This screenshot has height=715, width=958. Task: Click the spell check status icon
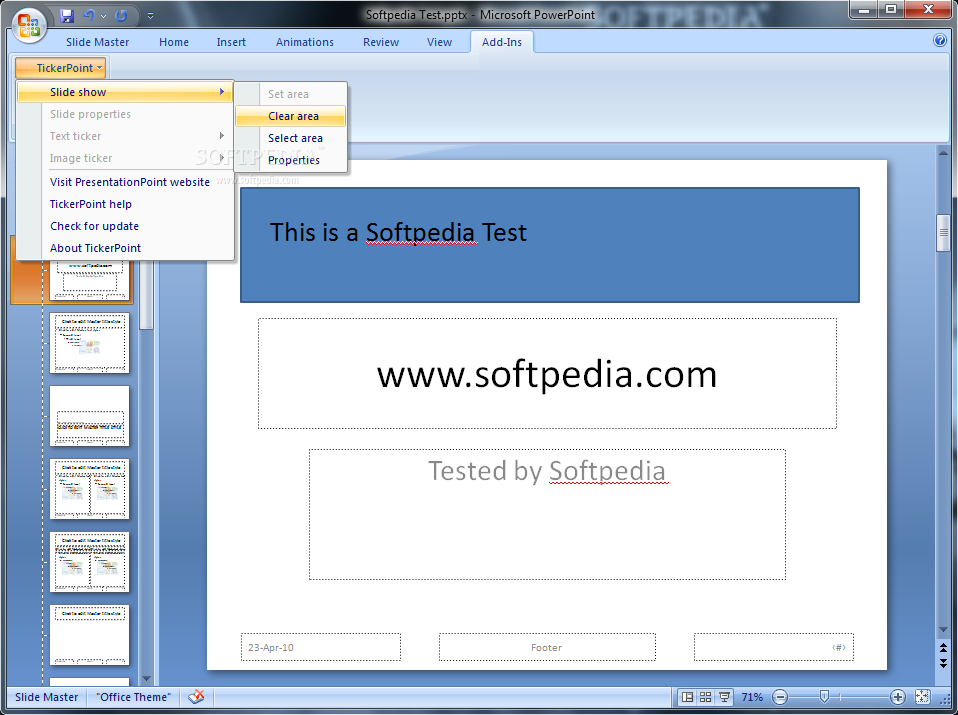(x=196, y=697)
